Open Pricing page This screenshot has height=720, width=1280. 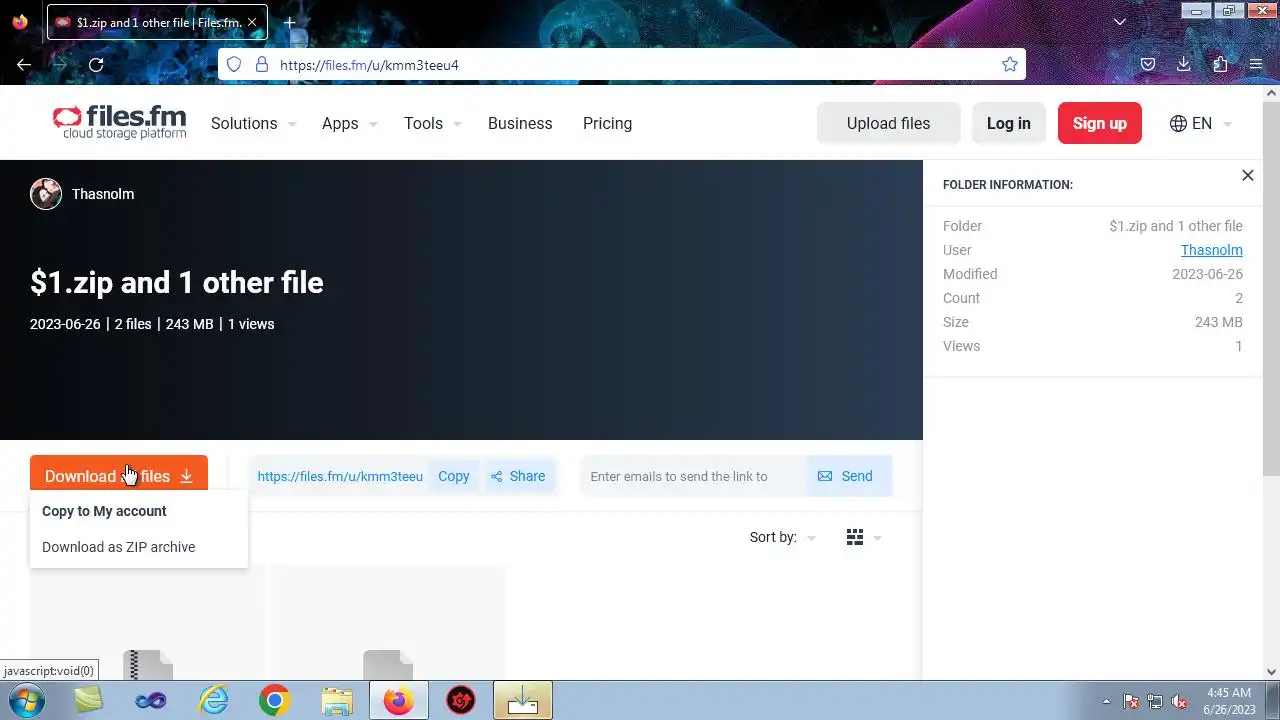point(607,123)
